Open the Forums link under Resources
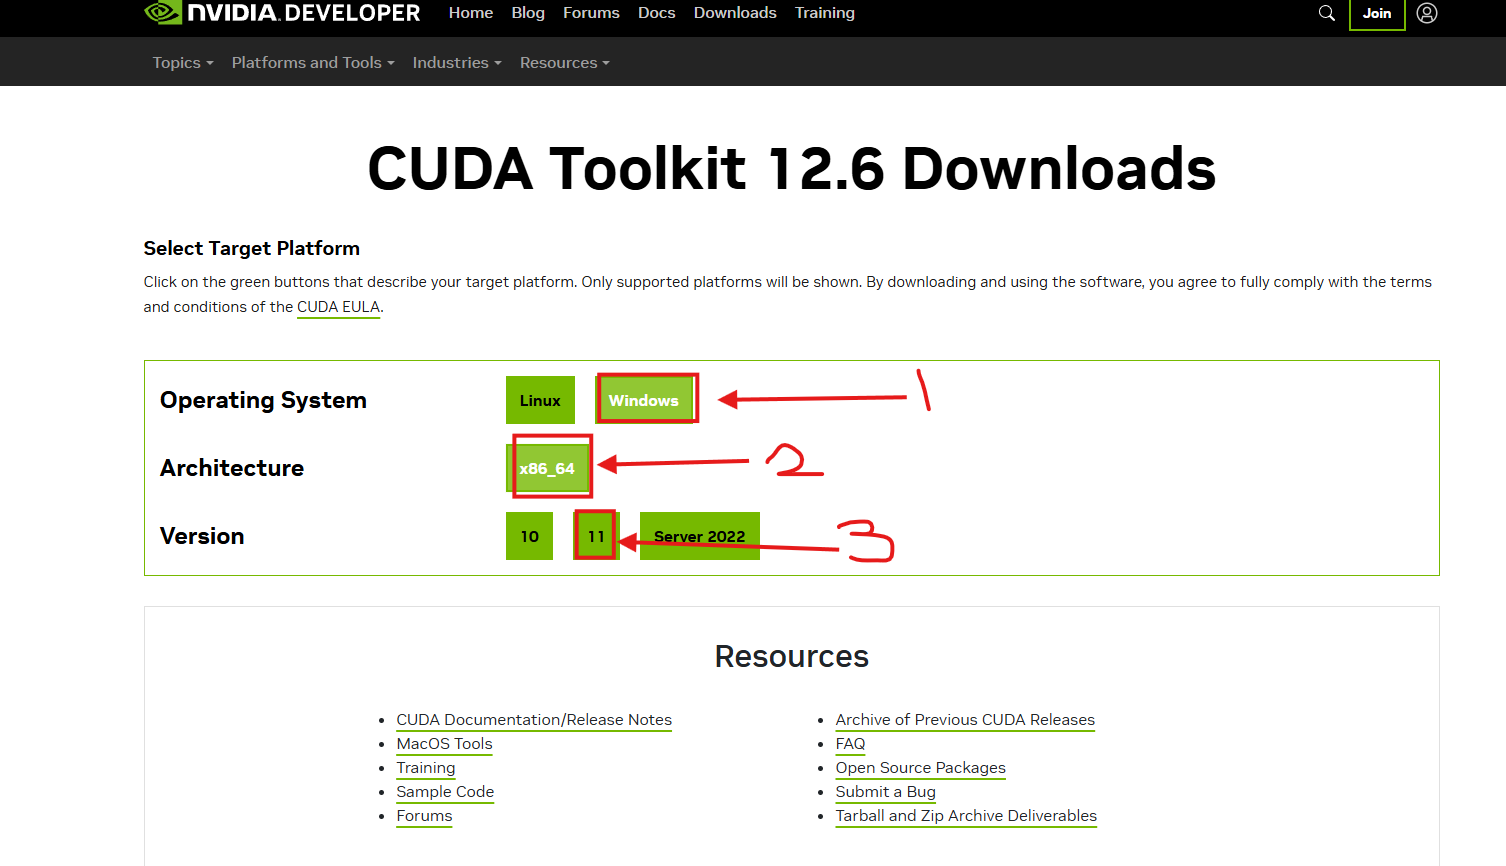 424,816
